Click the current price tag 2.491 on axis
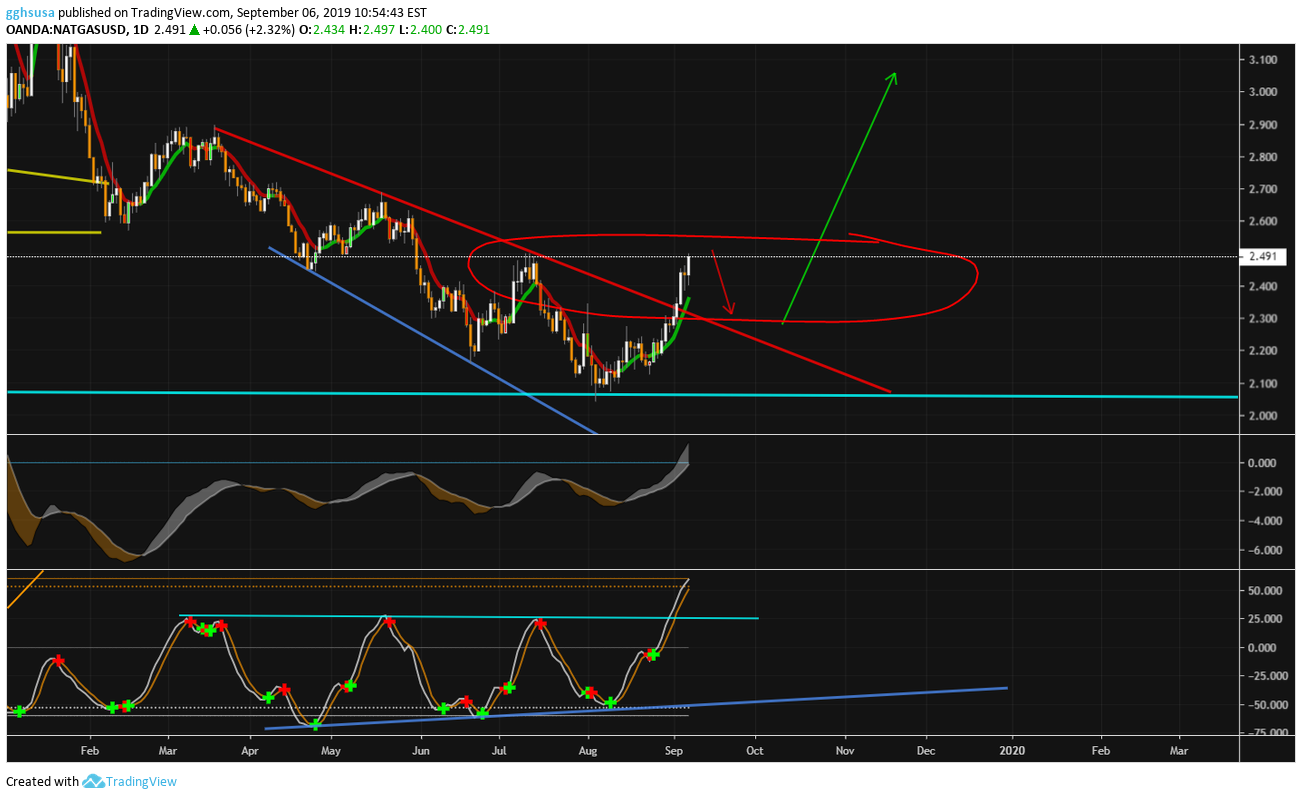 coord(1264,257)
